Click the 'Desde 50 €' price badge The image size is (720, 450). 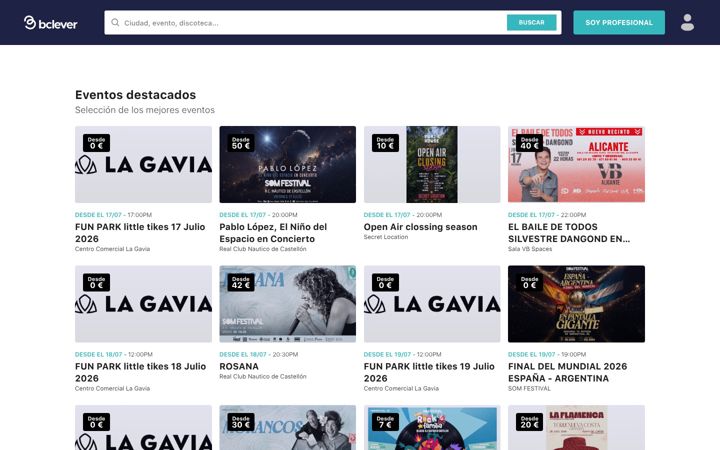(x=241, y=143)
